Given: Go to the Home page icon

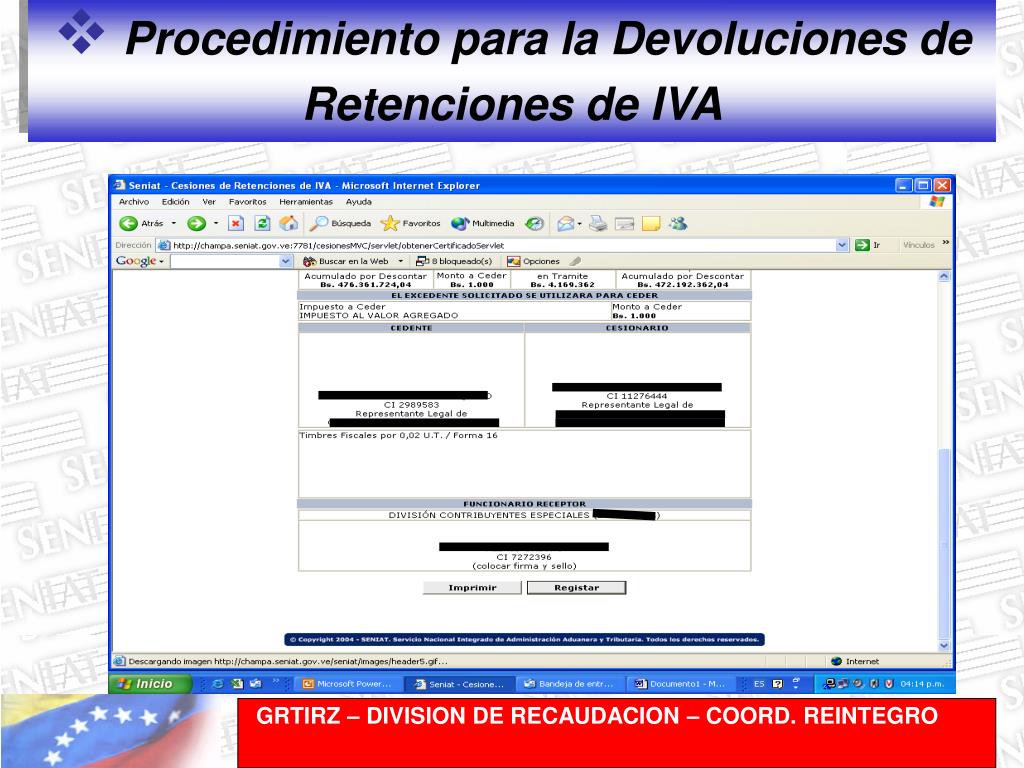Looking at the screenshot, I should pos(288,223).
